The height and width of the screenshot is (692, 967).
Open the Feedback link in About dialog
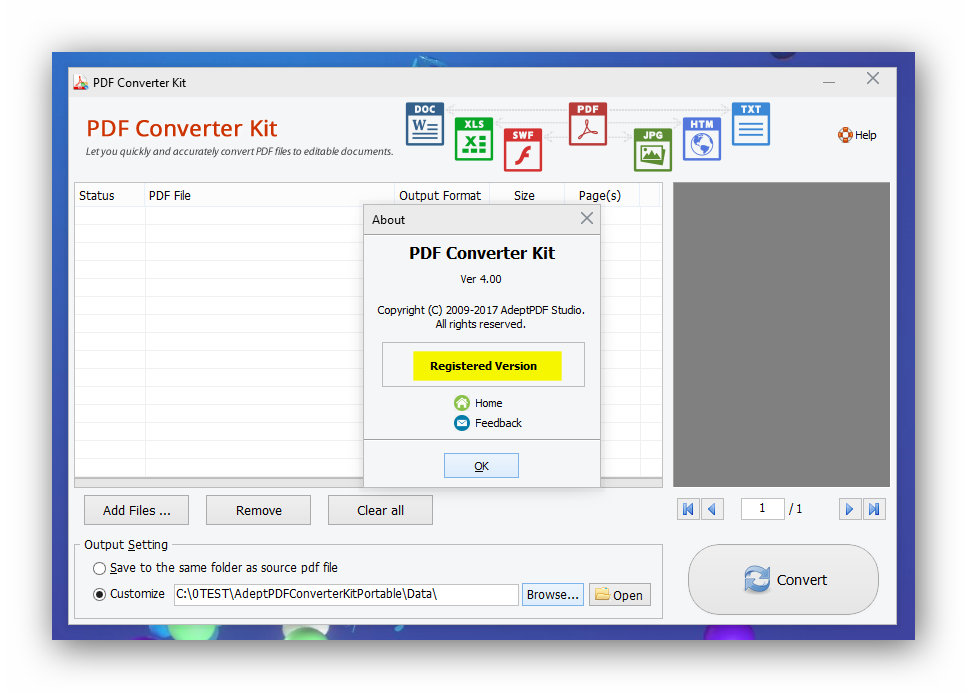pos(498,423)
